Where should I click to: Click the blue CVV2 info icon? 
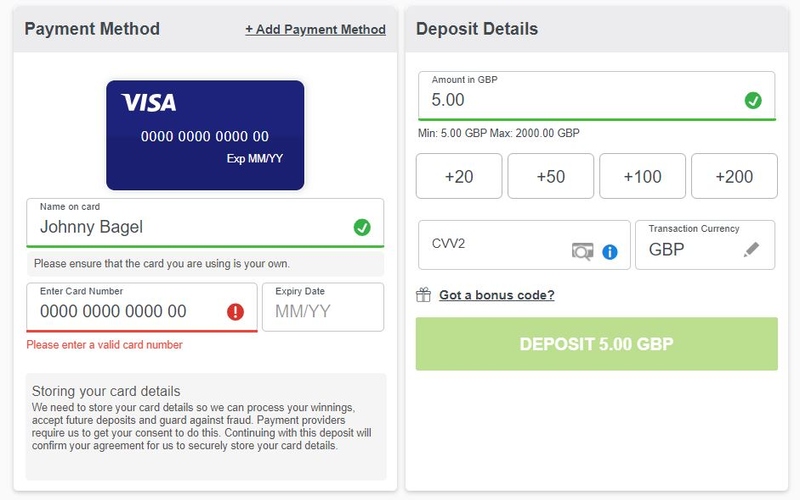[x=609, y=252]
